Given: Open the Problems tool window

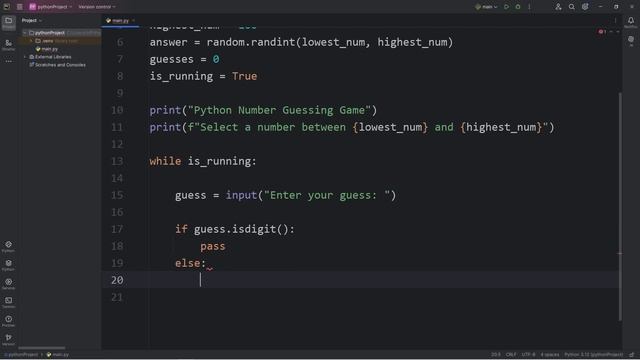Looking at the screenshot, I should pyautogui.click(x=9, y=321).
